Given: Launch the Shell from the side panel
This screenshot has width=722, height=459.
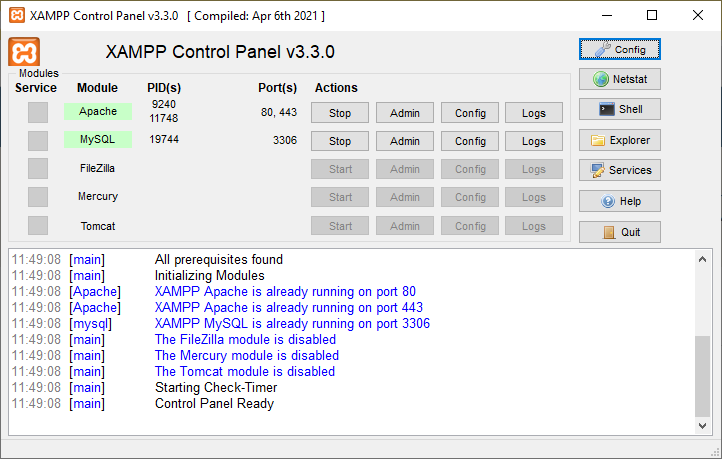Looking at the screenshot, I should pos(619,109).
